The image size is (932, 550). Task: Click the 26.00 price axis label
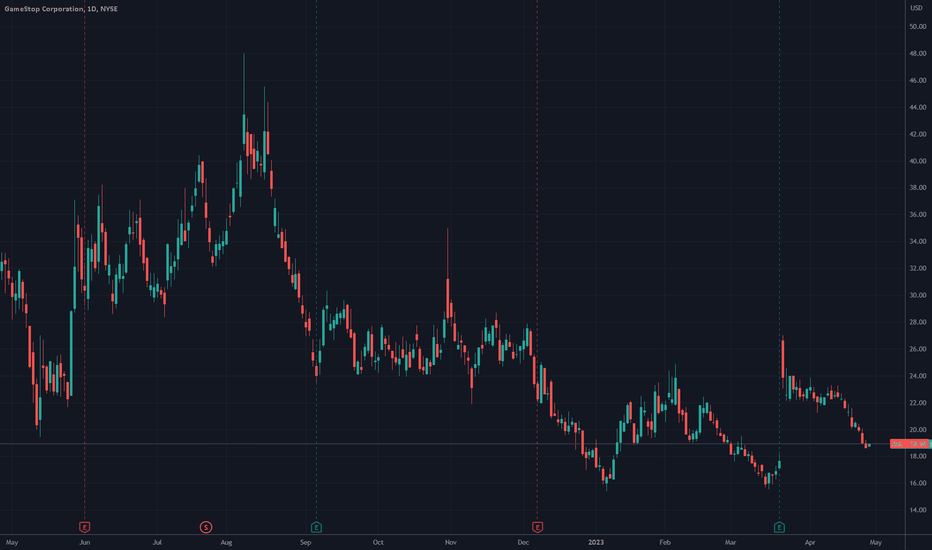[917, 348]
